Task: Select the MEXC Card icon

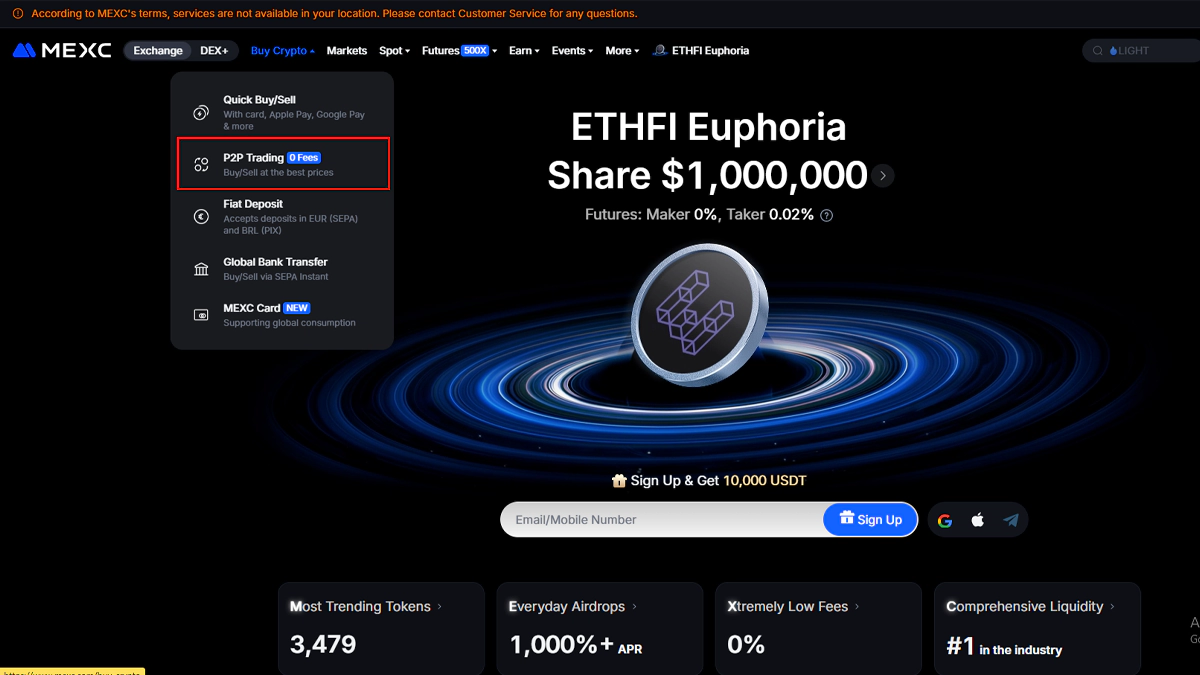Action: click(x=201, y=314)
